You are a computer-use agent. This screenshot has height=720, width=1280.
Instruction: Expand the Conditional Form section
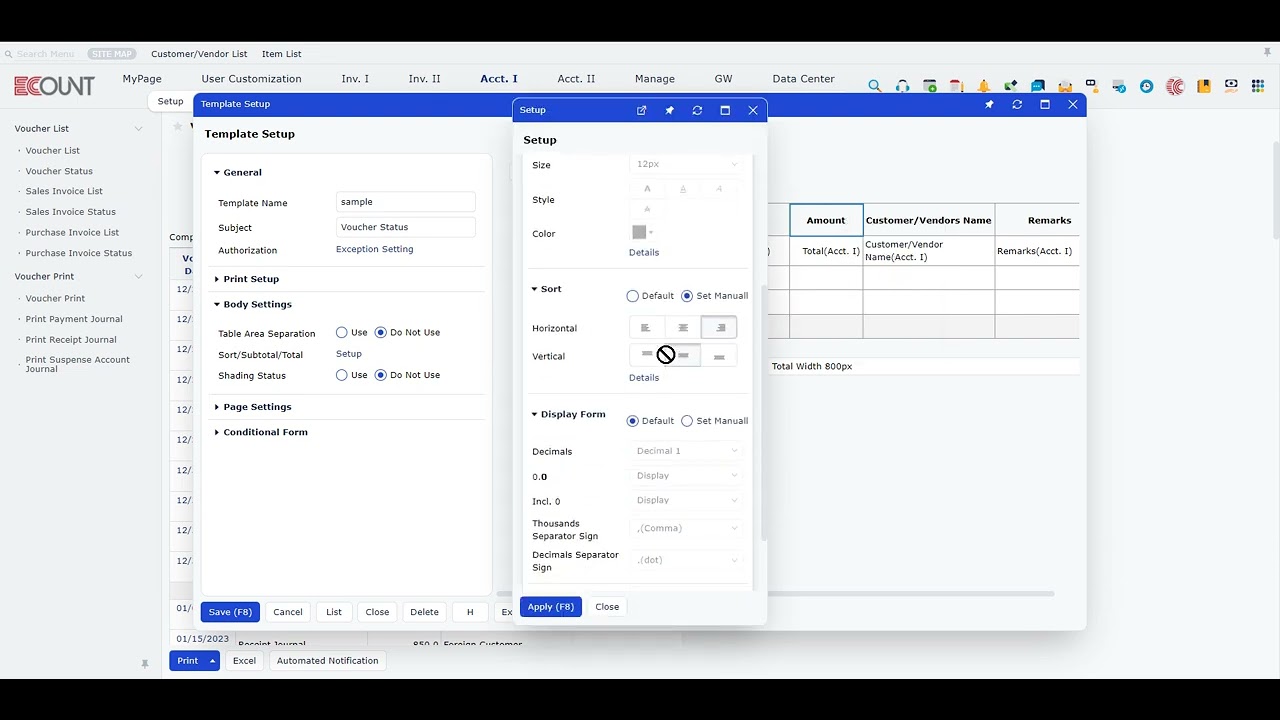(260, 432)
